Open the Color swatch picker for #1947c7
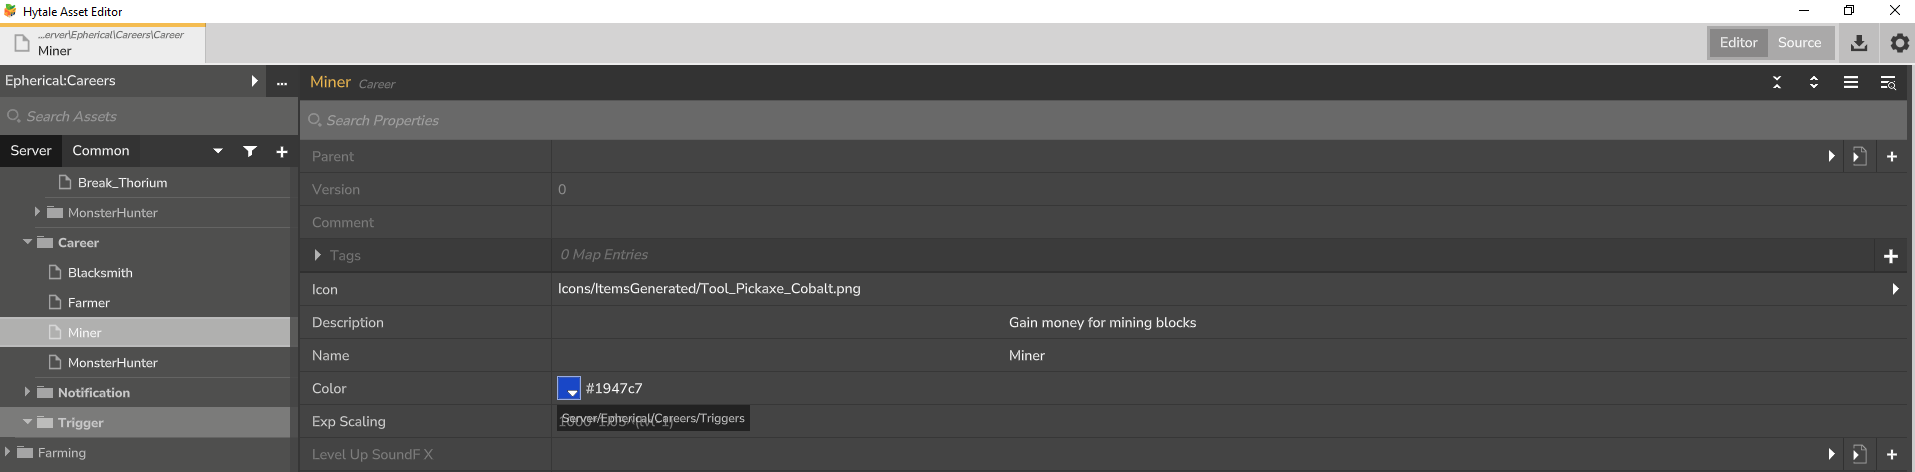The height and width of the screenshot is (472, 1915). (x=569, y=388)
